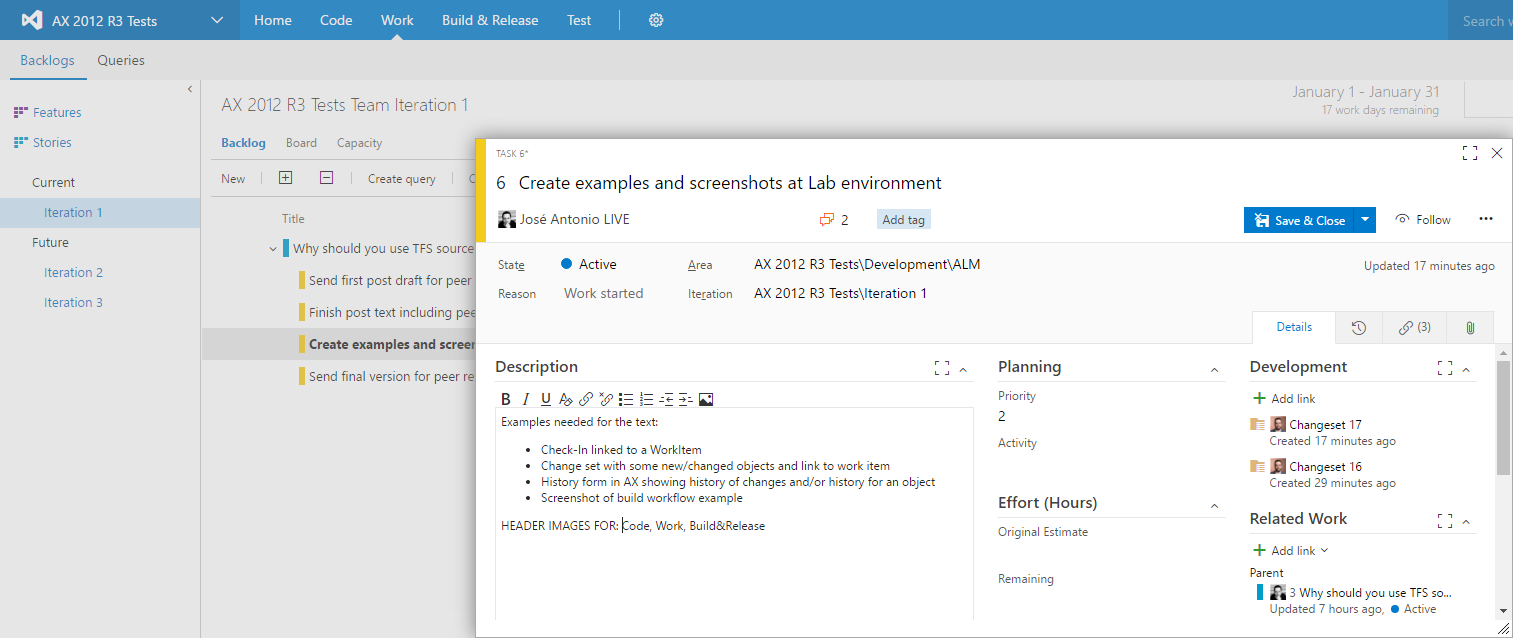
Task: Switch to the Board tab
Action: pos(301,143)
